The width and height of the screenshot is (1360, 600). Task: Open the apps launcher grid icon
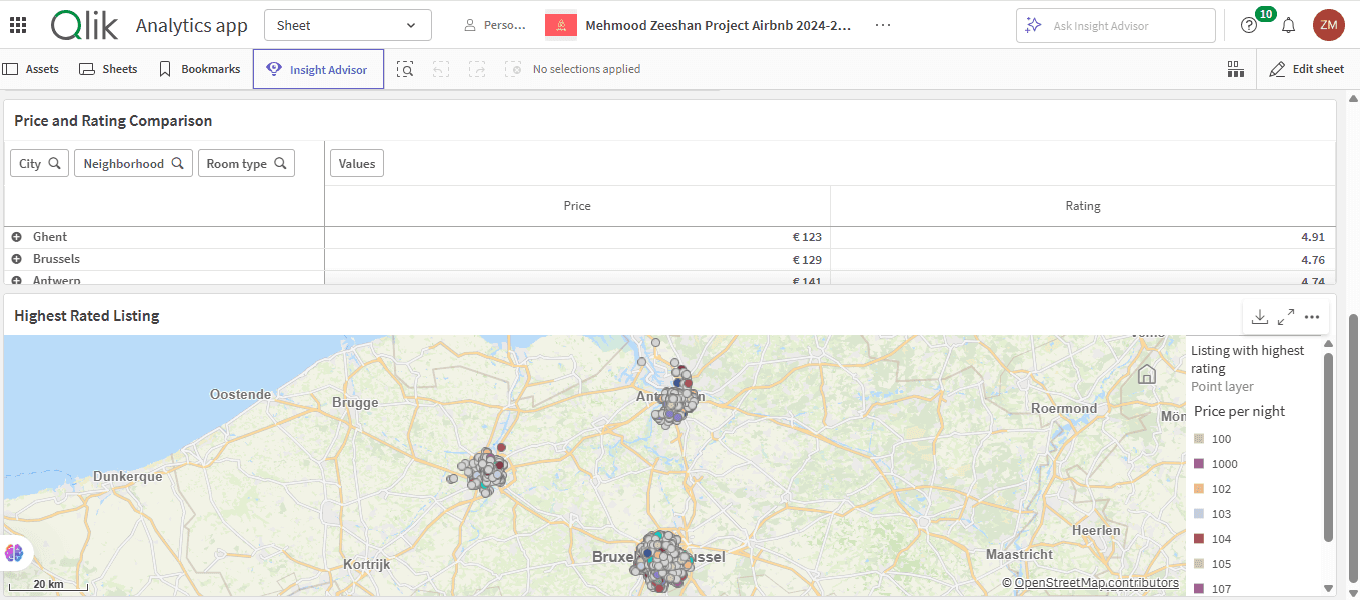(x=18, y=25)
